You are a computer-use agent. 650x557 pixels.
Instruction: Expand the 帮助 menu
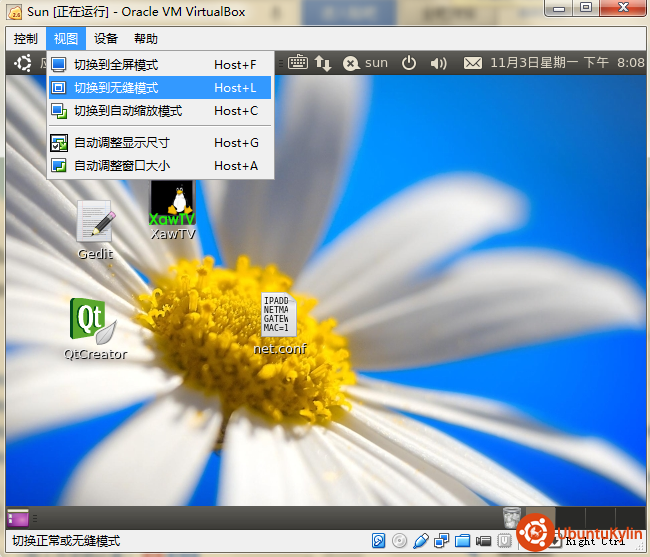coord(146,39)
